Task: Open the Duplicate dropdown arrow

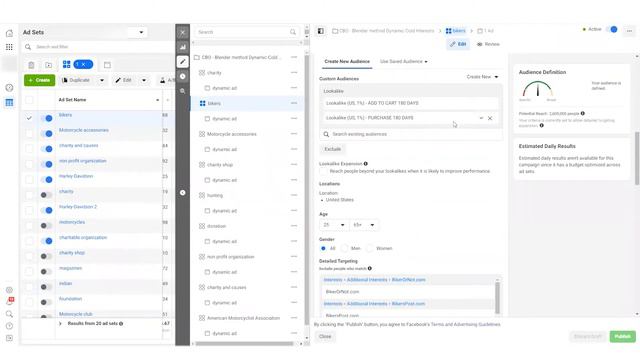Action: click(102, 80)
